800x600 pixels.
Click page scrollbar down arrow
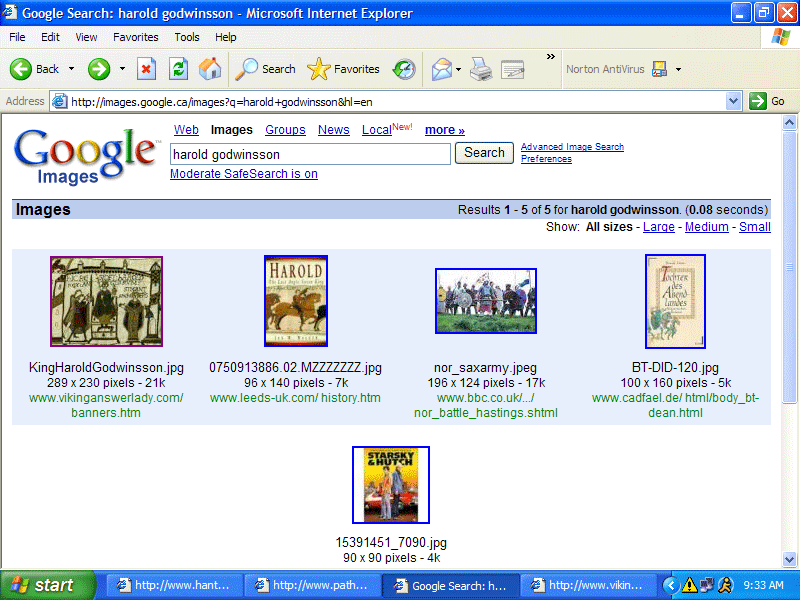pos(789,559)
